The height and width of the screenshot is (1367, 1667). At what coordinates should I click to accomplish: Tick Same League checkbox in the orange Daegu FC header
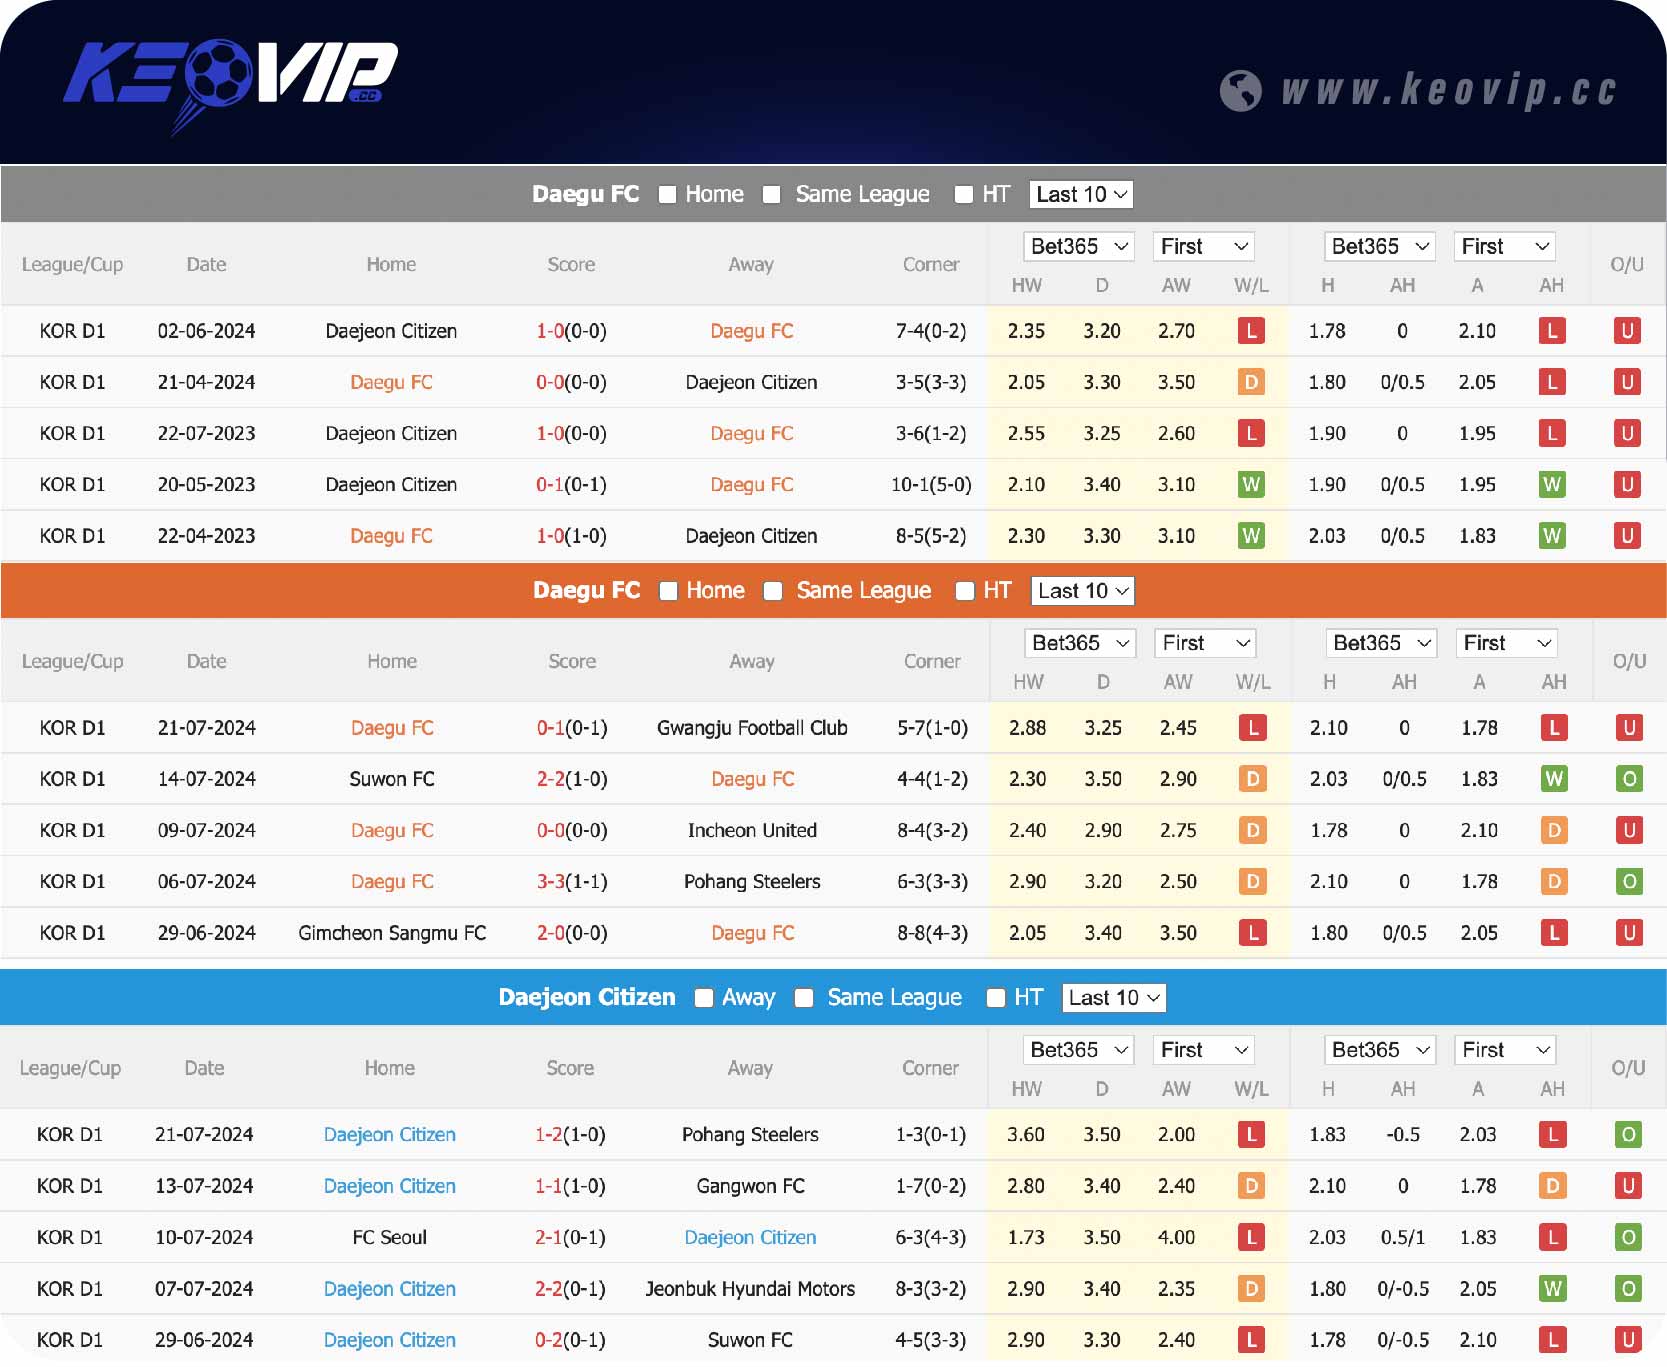[773, 591]
